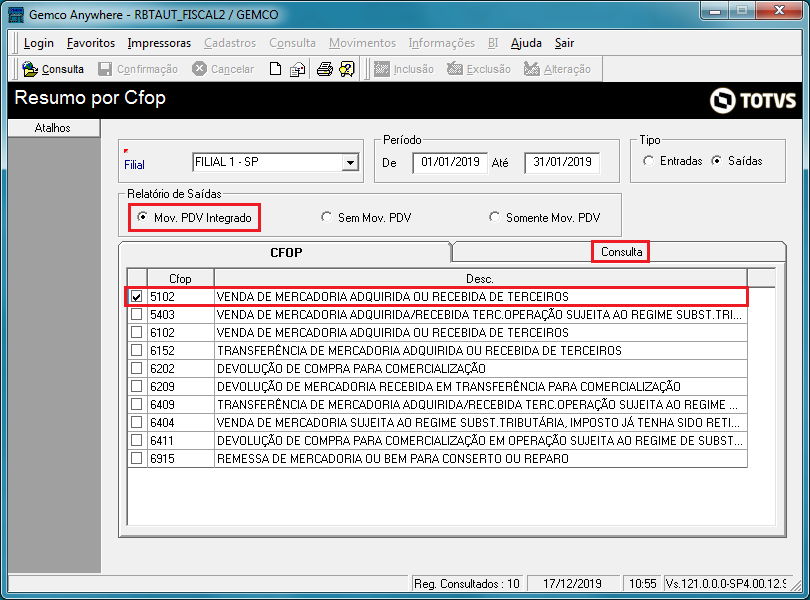Screen dimensions: 810x600
Task: Click the Desc. column header
Action: pos(480,279)
